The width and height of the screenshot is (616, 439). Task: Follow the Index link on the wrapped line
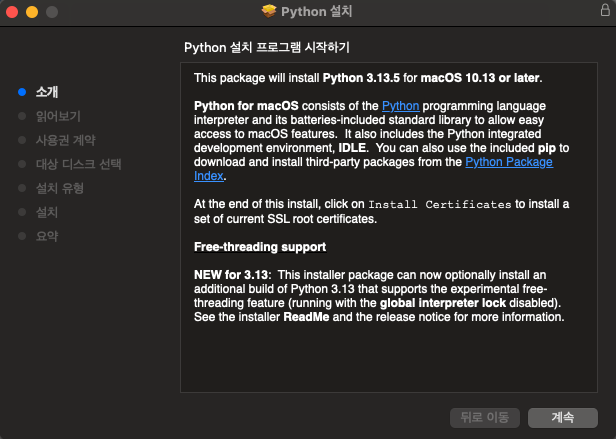point(209,176)
